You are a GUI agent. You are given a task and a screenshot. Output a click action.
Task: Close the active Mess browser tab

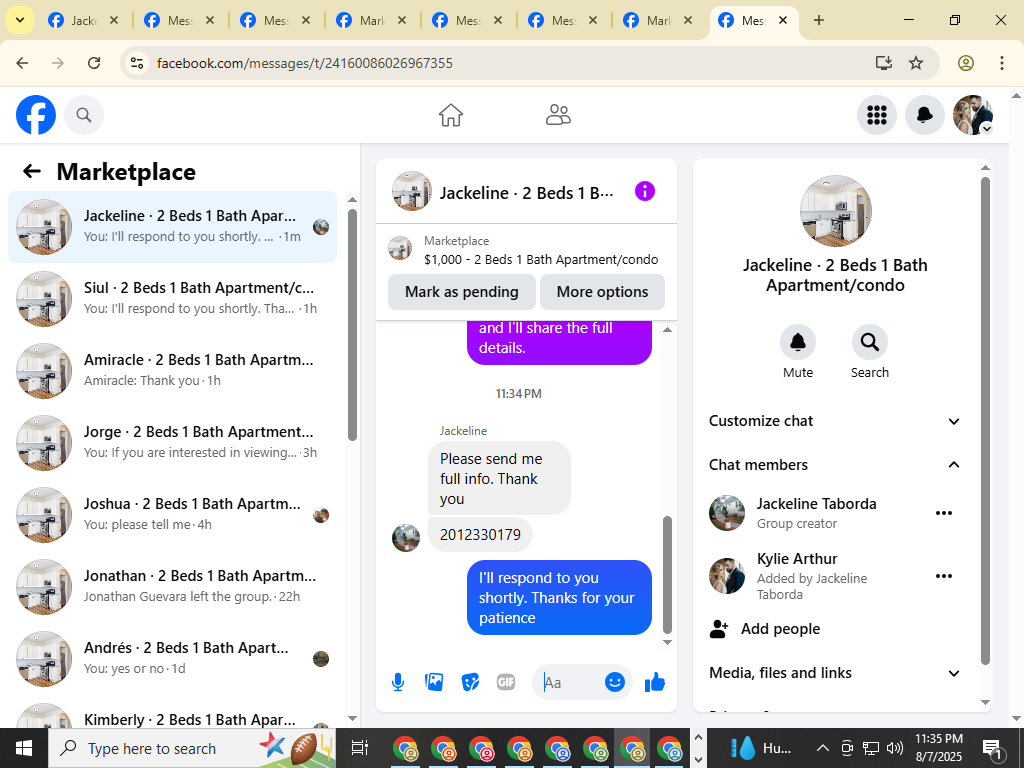(x=783, y=20)
